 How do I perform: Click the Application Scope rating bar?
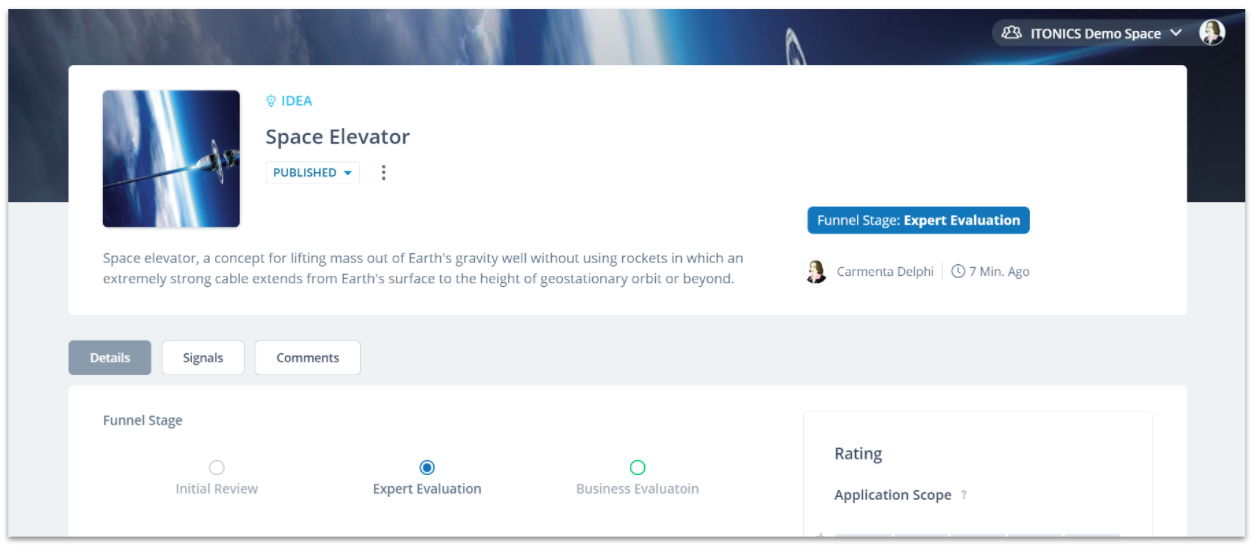[977, 537]
